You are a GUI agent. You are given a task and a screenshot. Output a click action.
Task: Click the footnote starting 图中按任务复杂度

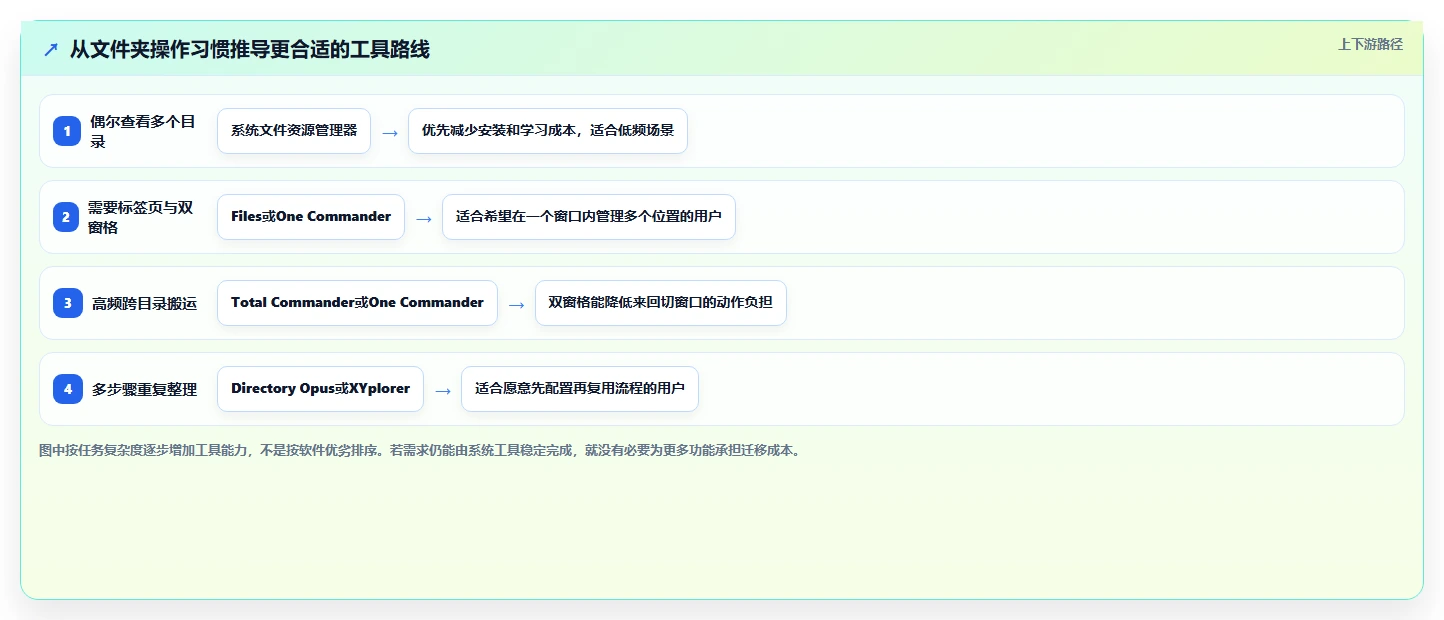tap(419, 450)
